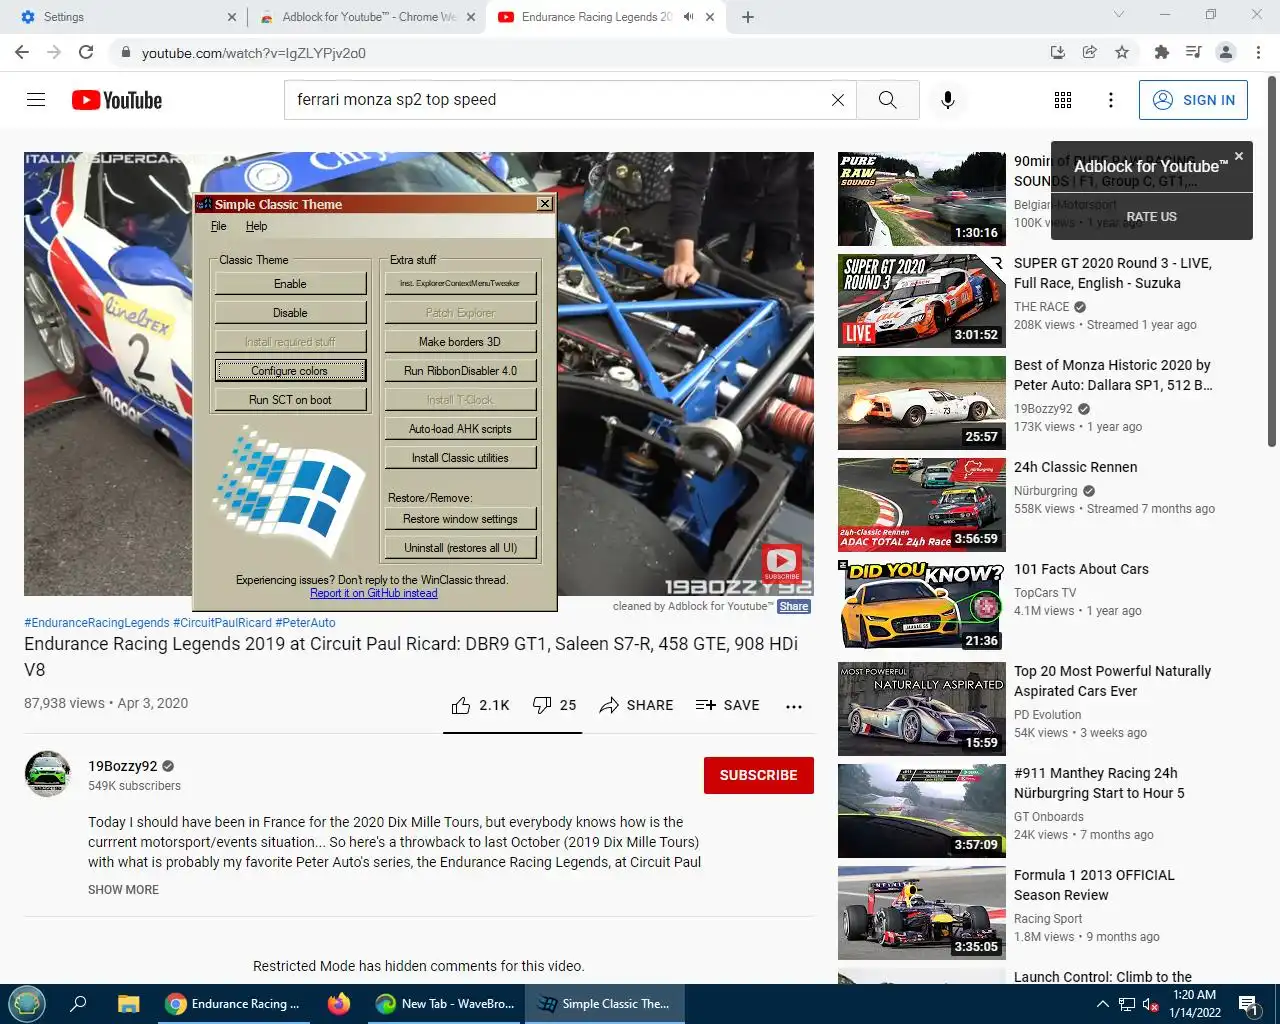Open the media control icon in Chrome toolbar
Viewport: 1280px width, 1024px height.
pos(1193,53)
